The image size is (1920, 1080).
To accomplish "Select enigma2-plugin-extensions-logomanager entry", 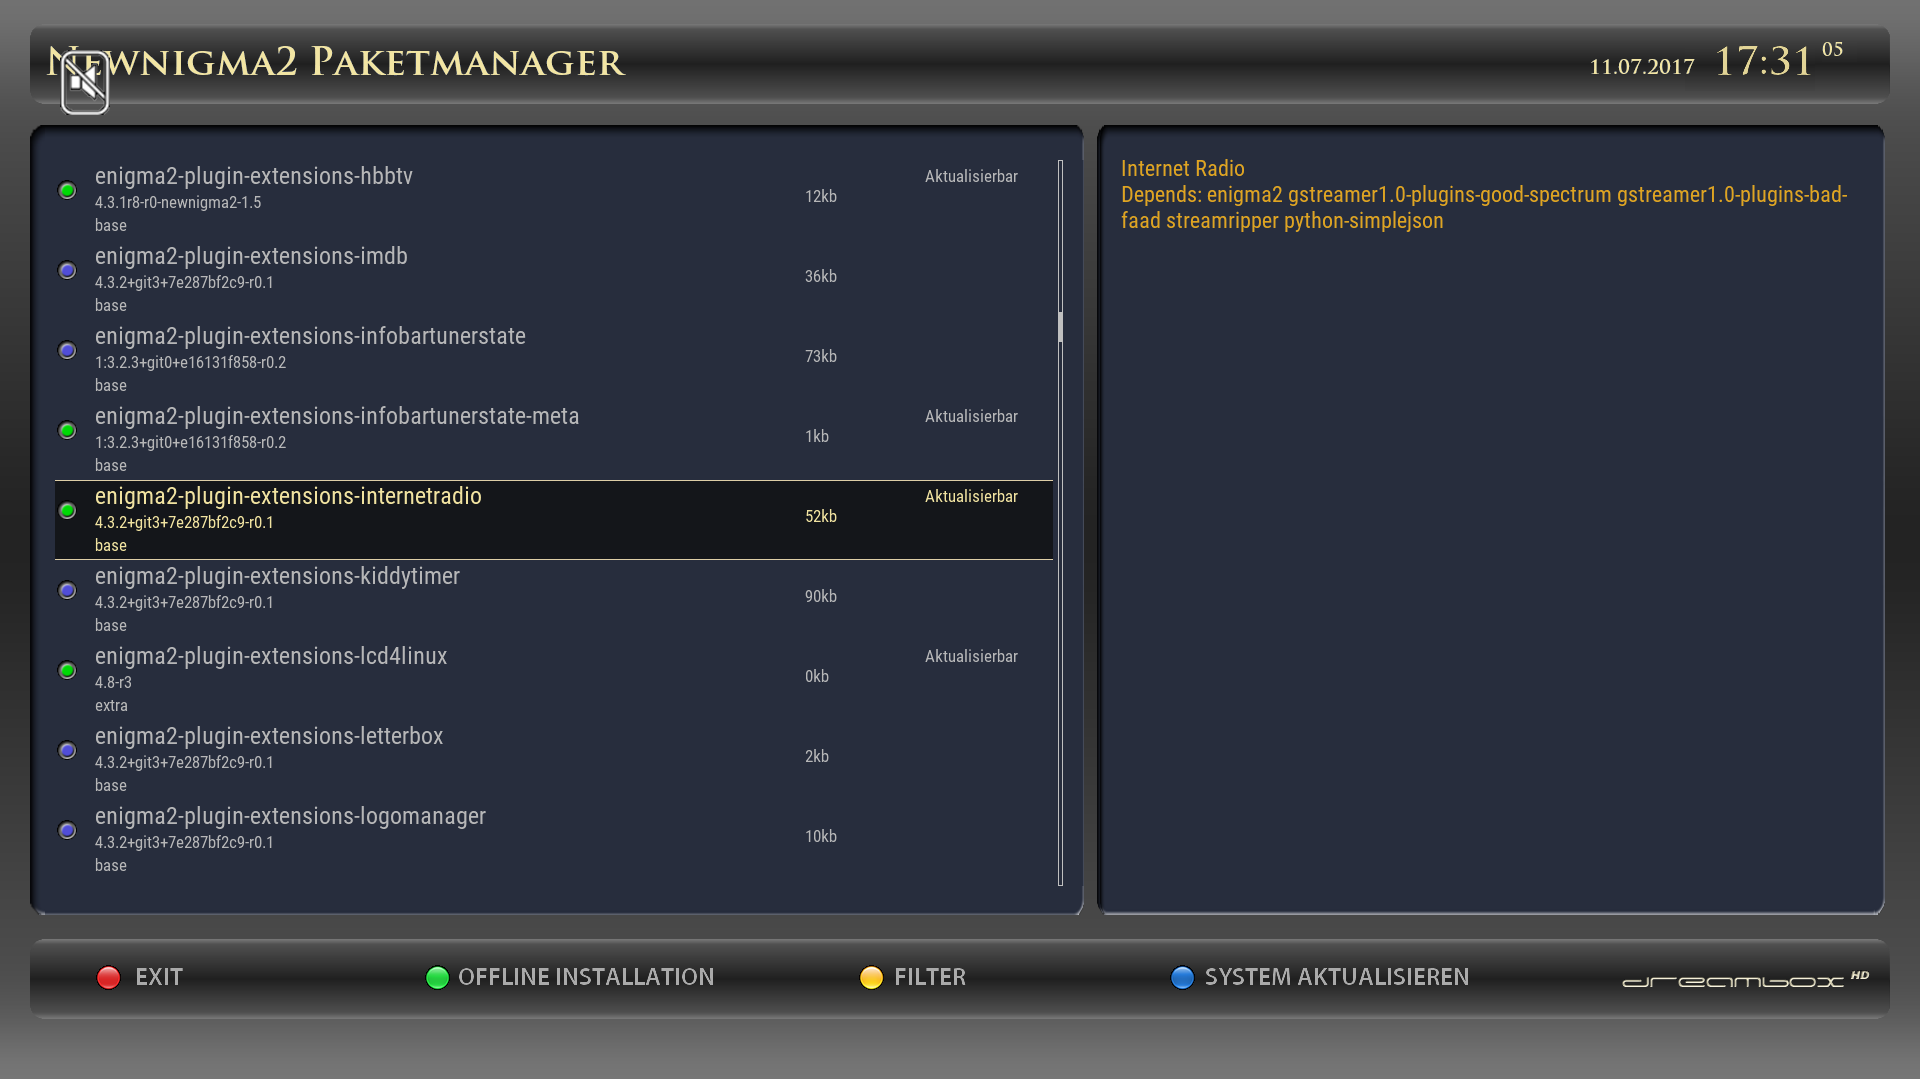I will coord(290,817).
